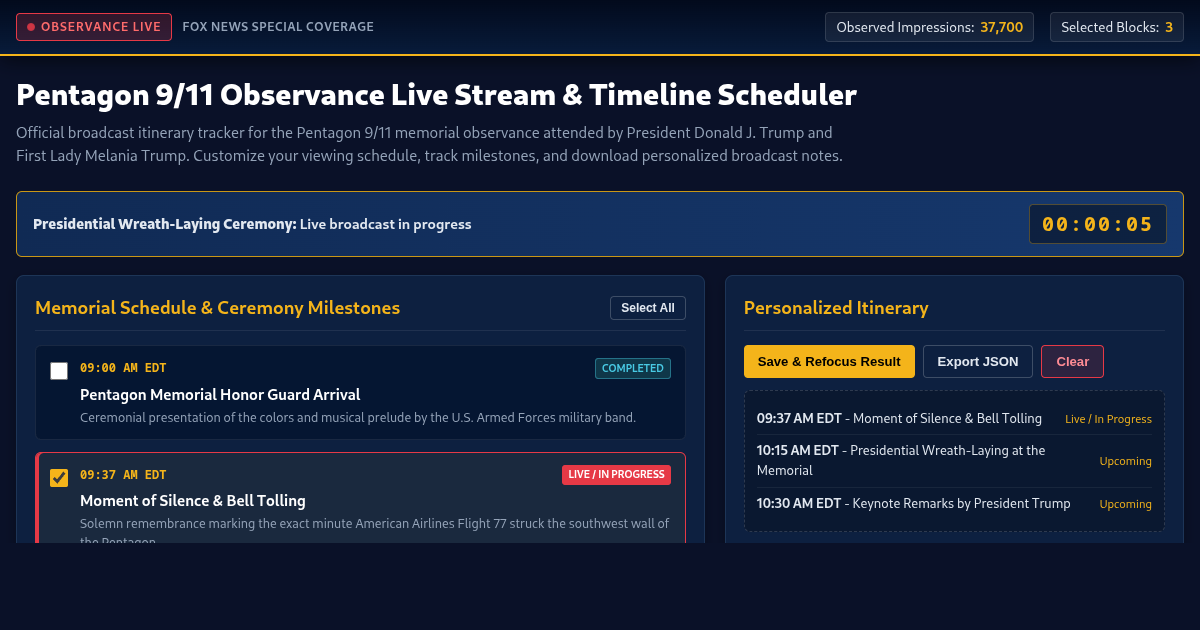Click Pentagon Memorial Honor Guard Arrival title
This screenshot has width=1200, height=630.
(x=220, y=394)
